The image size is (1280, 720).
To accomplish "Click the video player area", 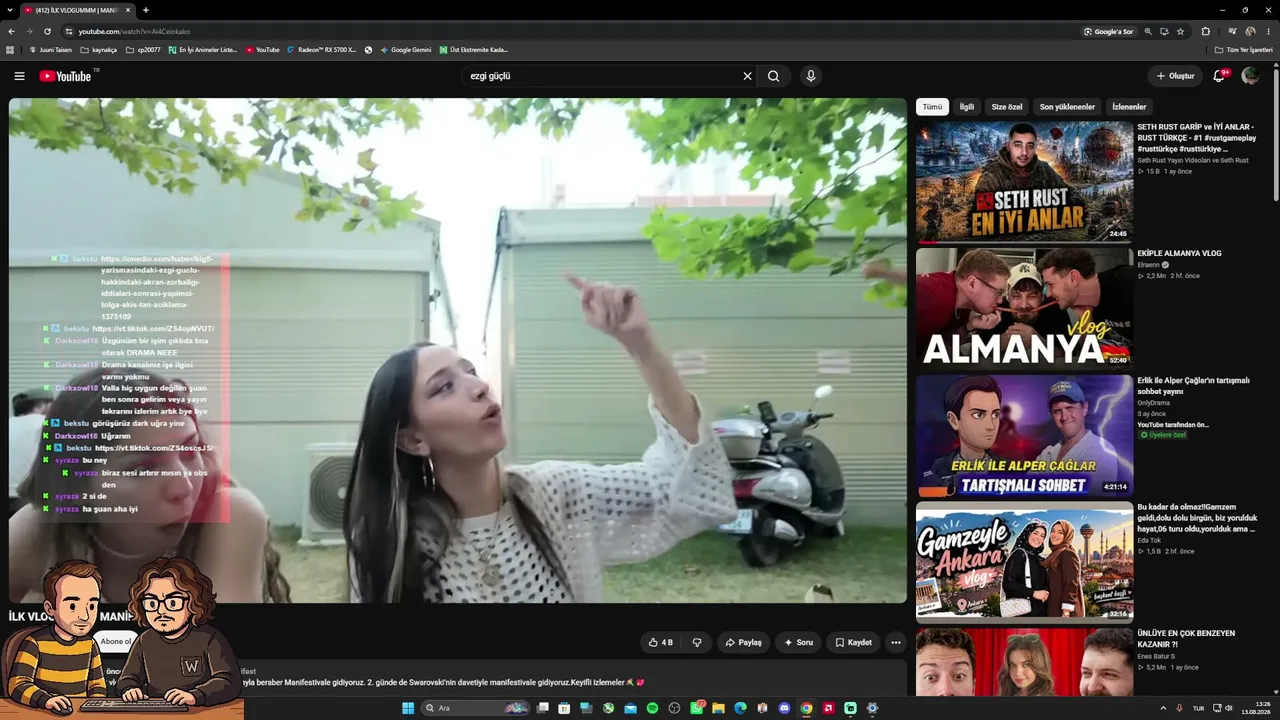I will pyautogui.click(x=458, y=350).
